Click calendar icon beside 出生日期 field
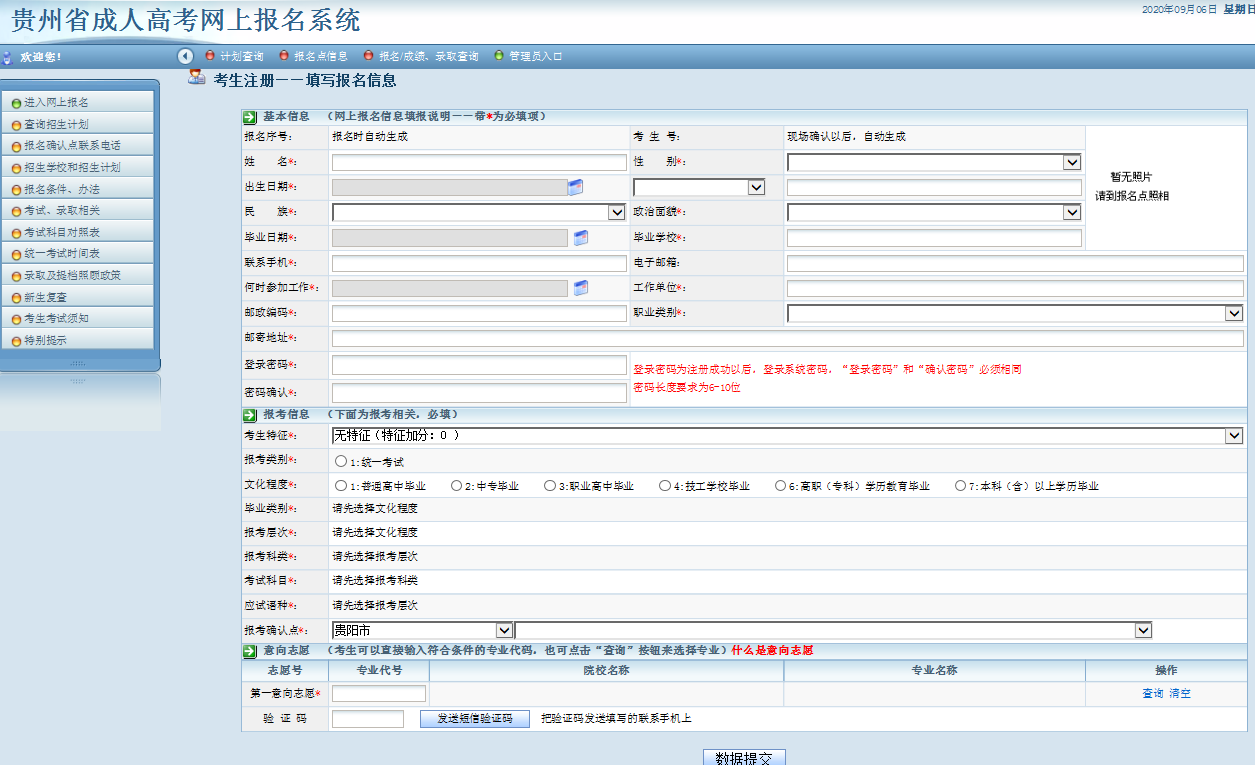Image resolution: width=1255 pixels, height=765 pixels. 576,186
